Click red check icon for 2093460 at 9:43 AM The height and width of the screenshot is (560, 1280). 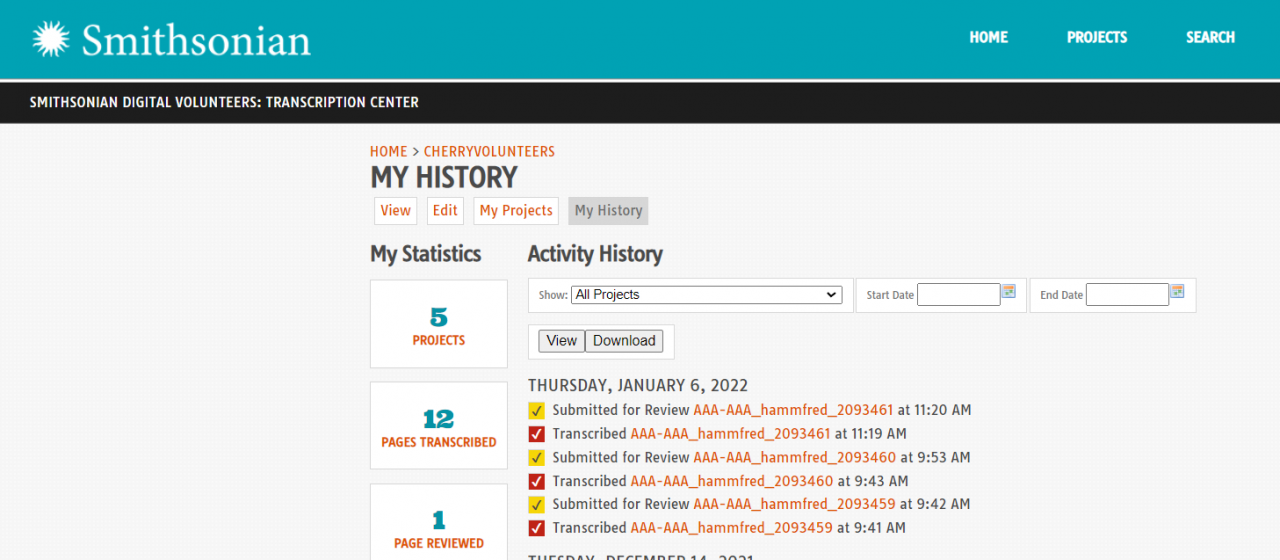pyautogui.click(x=537, y=481)
